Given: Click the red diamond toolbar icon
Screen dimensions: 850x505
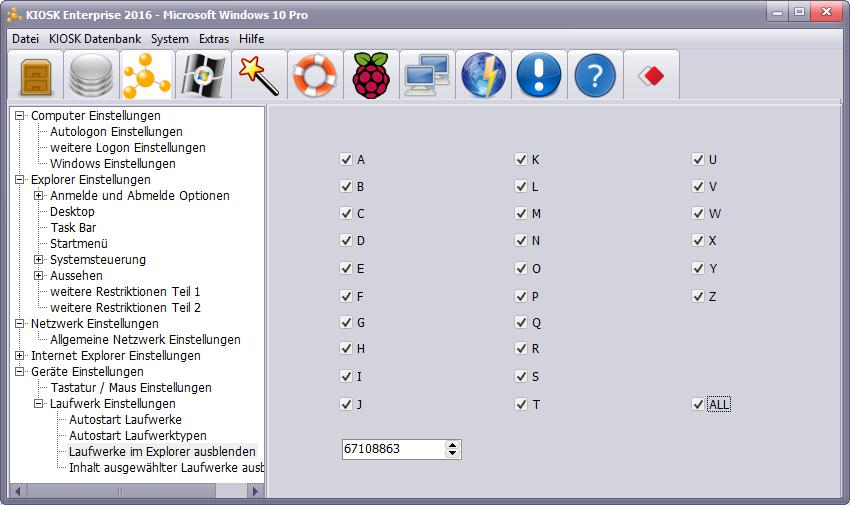Looking at the screenshot, I should pos(651,76).
